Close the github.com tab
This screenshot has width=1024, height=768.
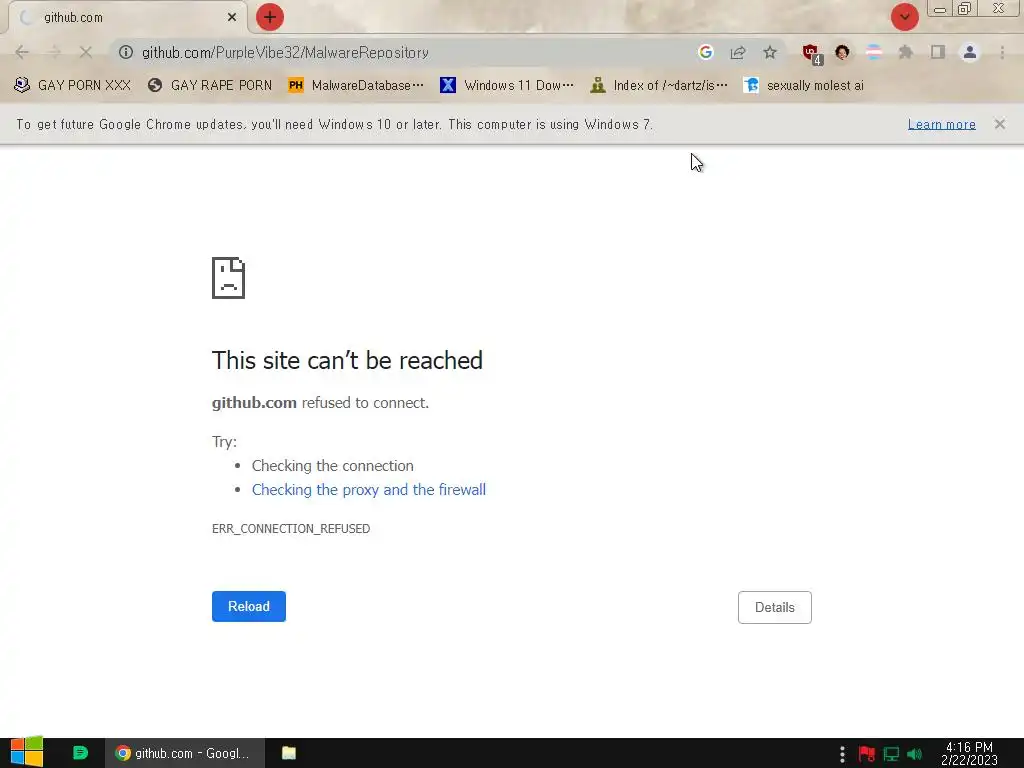(232, 18)
